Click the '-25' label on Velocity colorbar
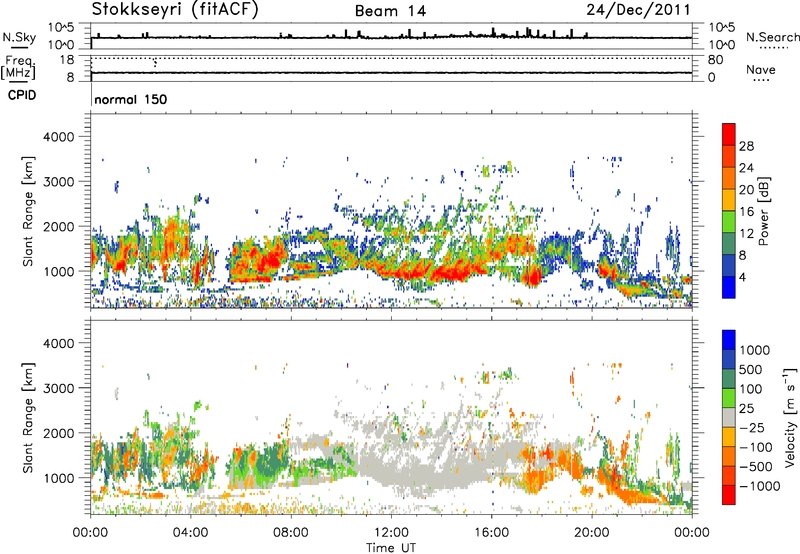This screenshot has height=554, width=800. click(752, 427)
